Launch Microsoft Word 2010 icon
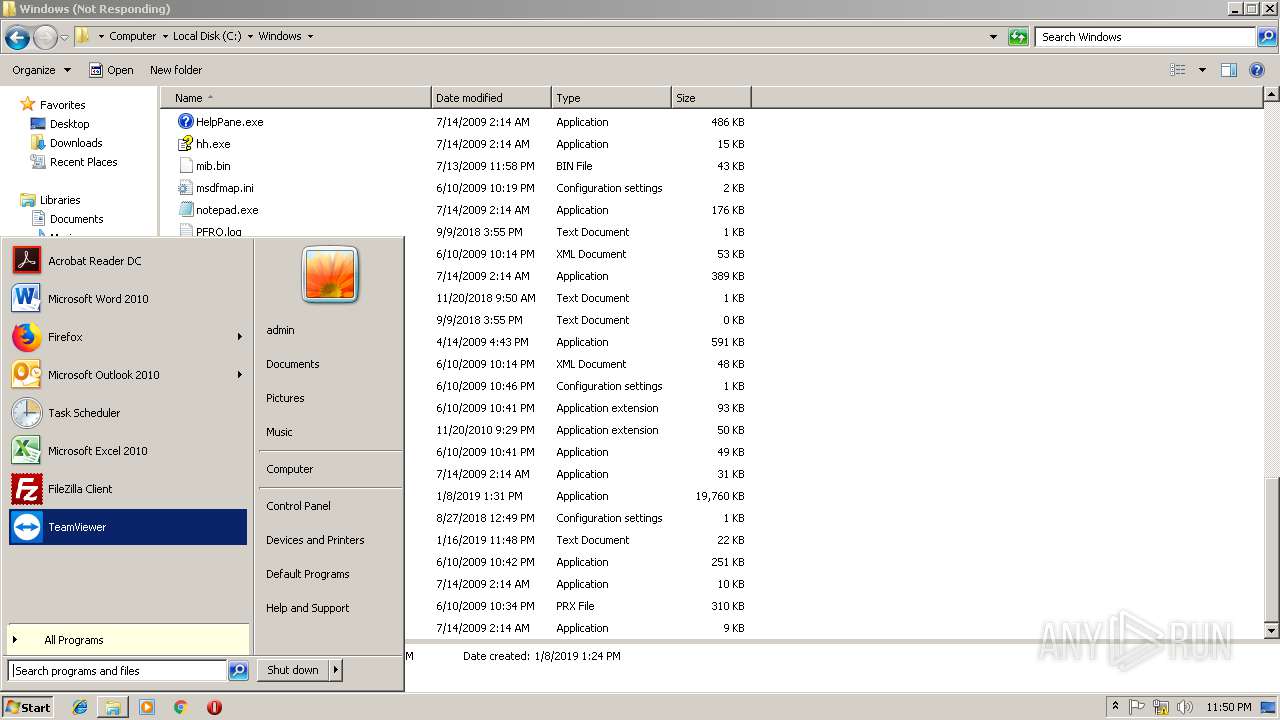The width and height of the screenshot is (1280, 720). pyautogui.click(x=26, y=299)
